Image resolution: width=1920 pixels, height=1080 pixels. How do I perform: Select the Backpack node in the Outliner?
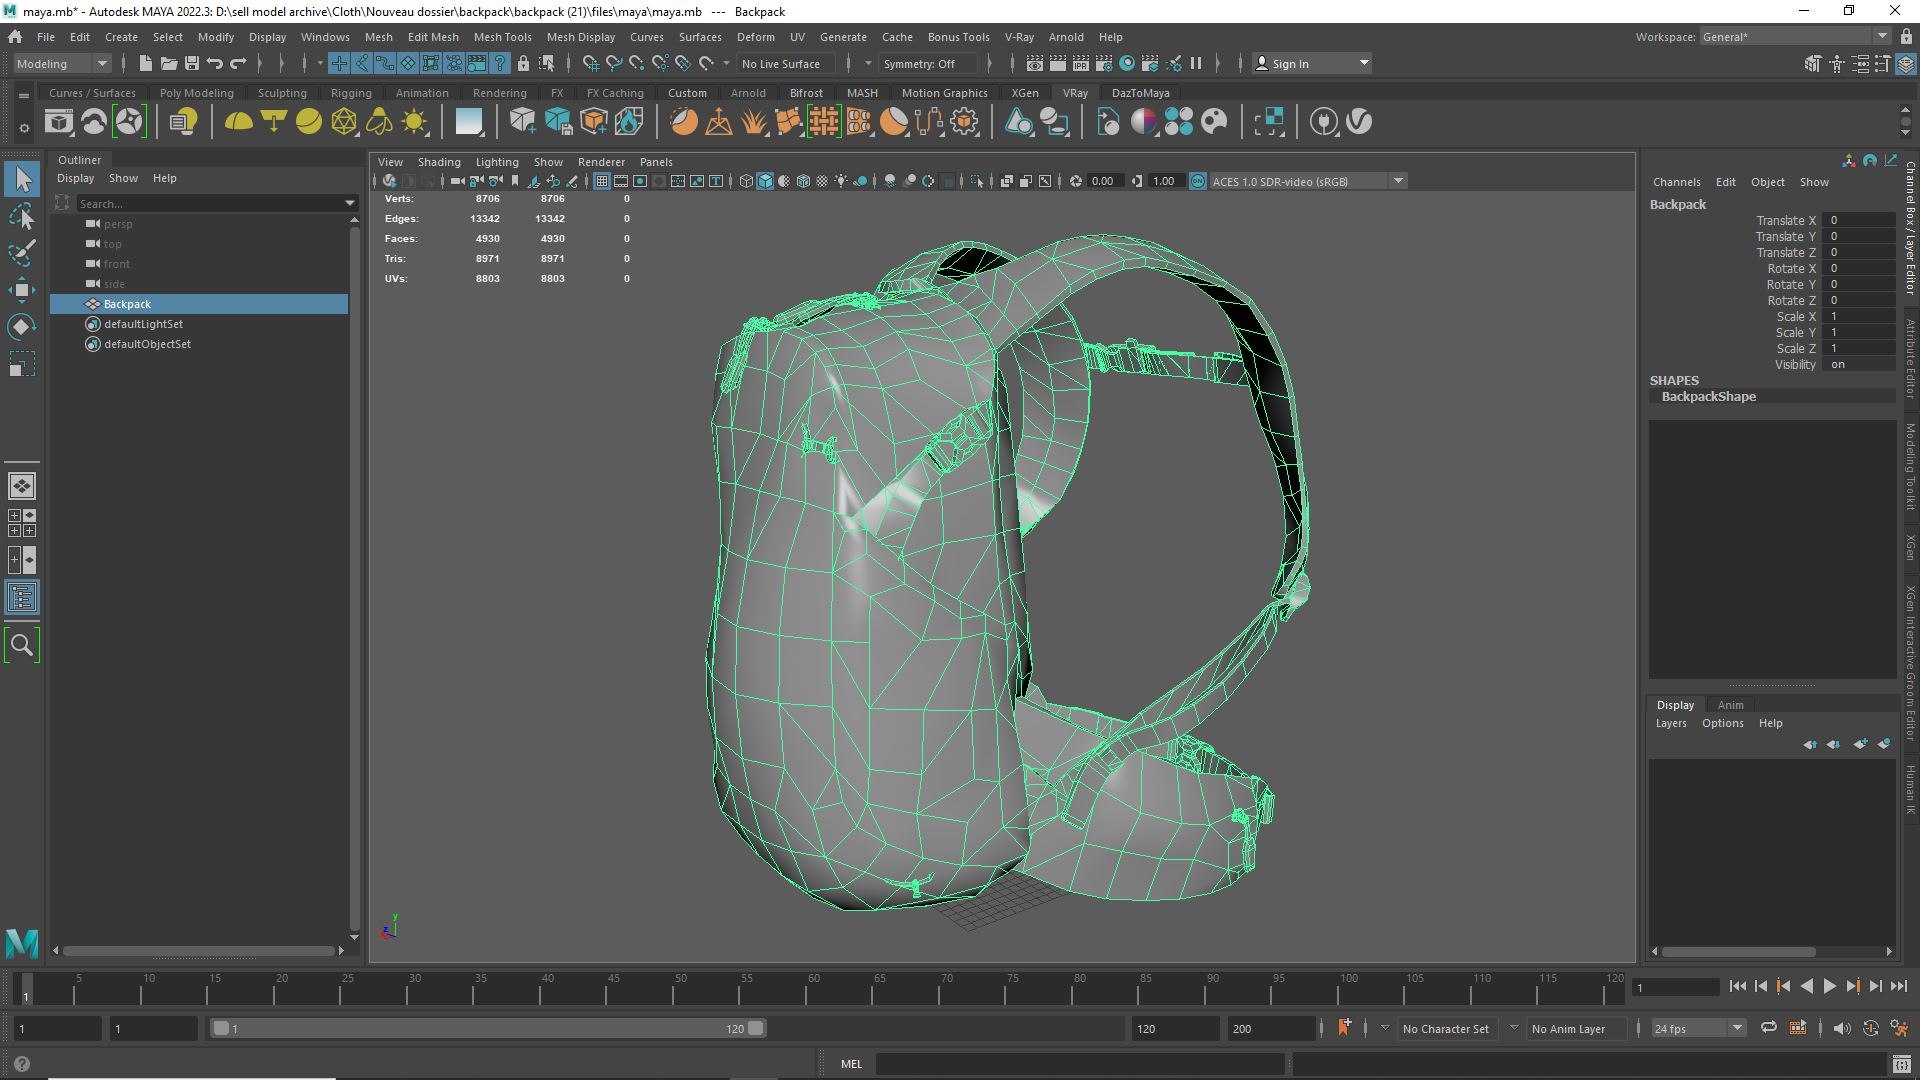pos(200,304)
